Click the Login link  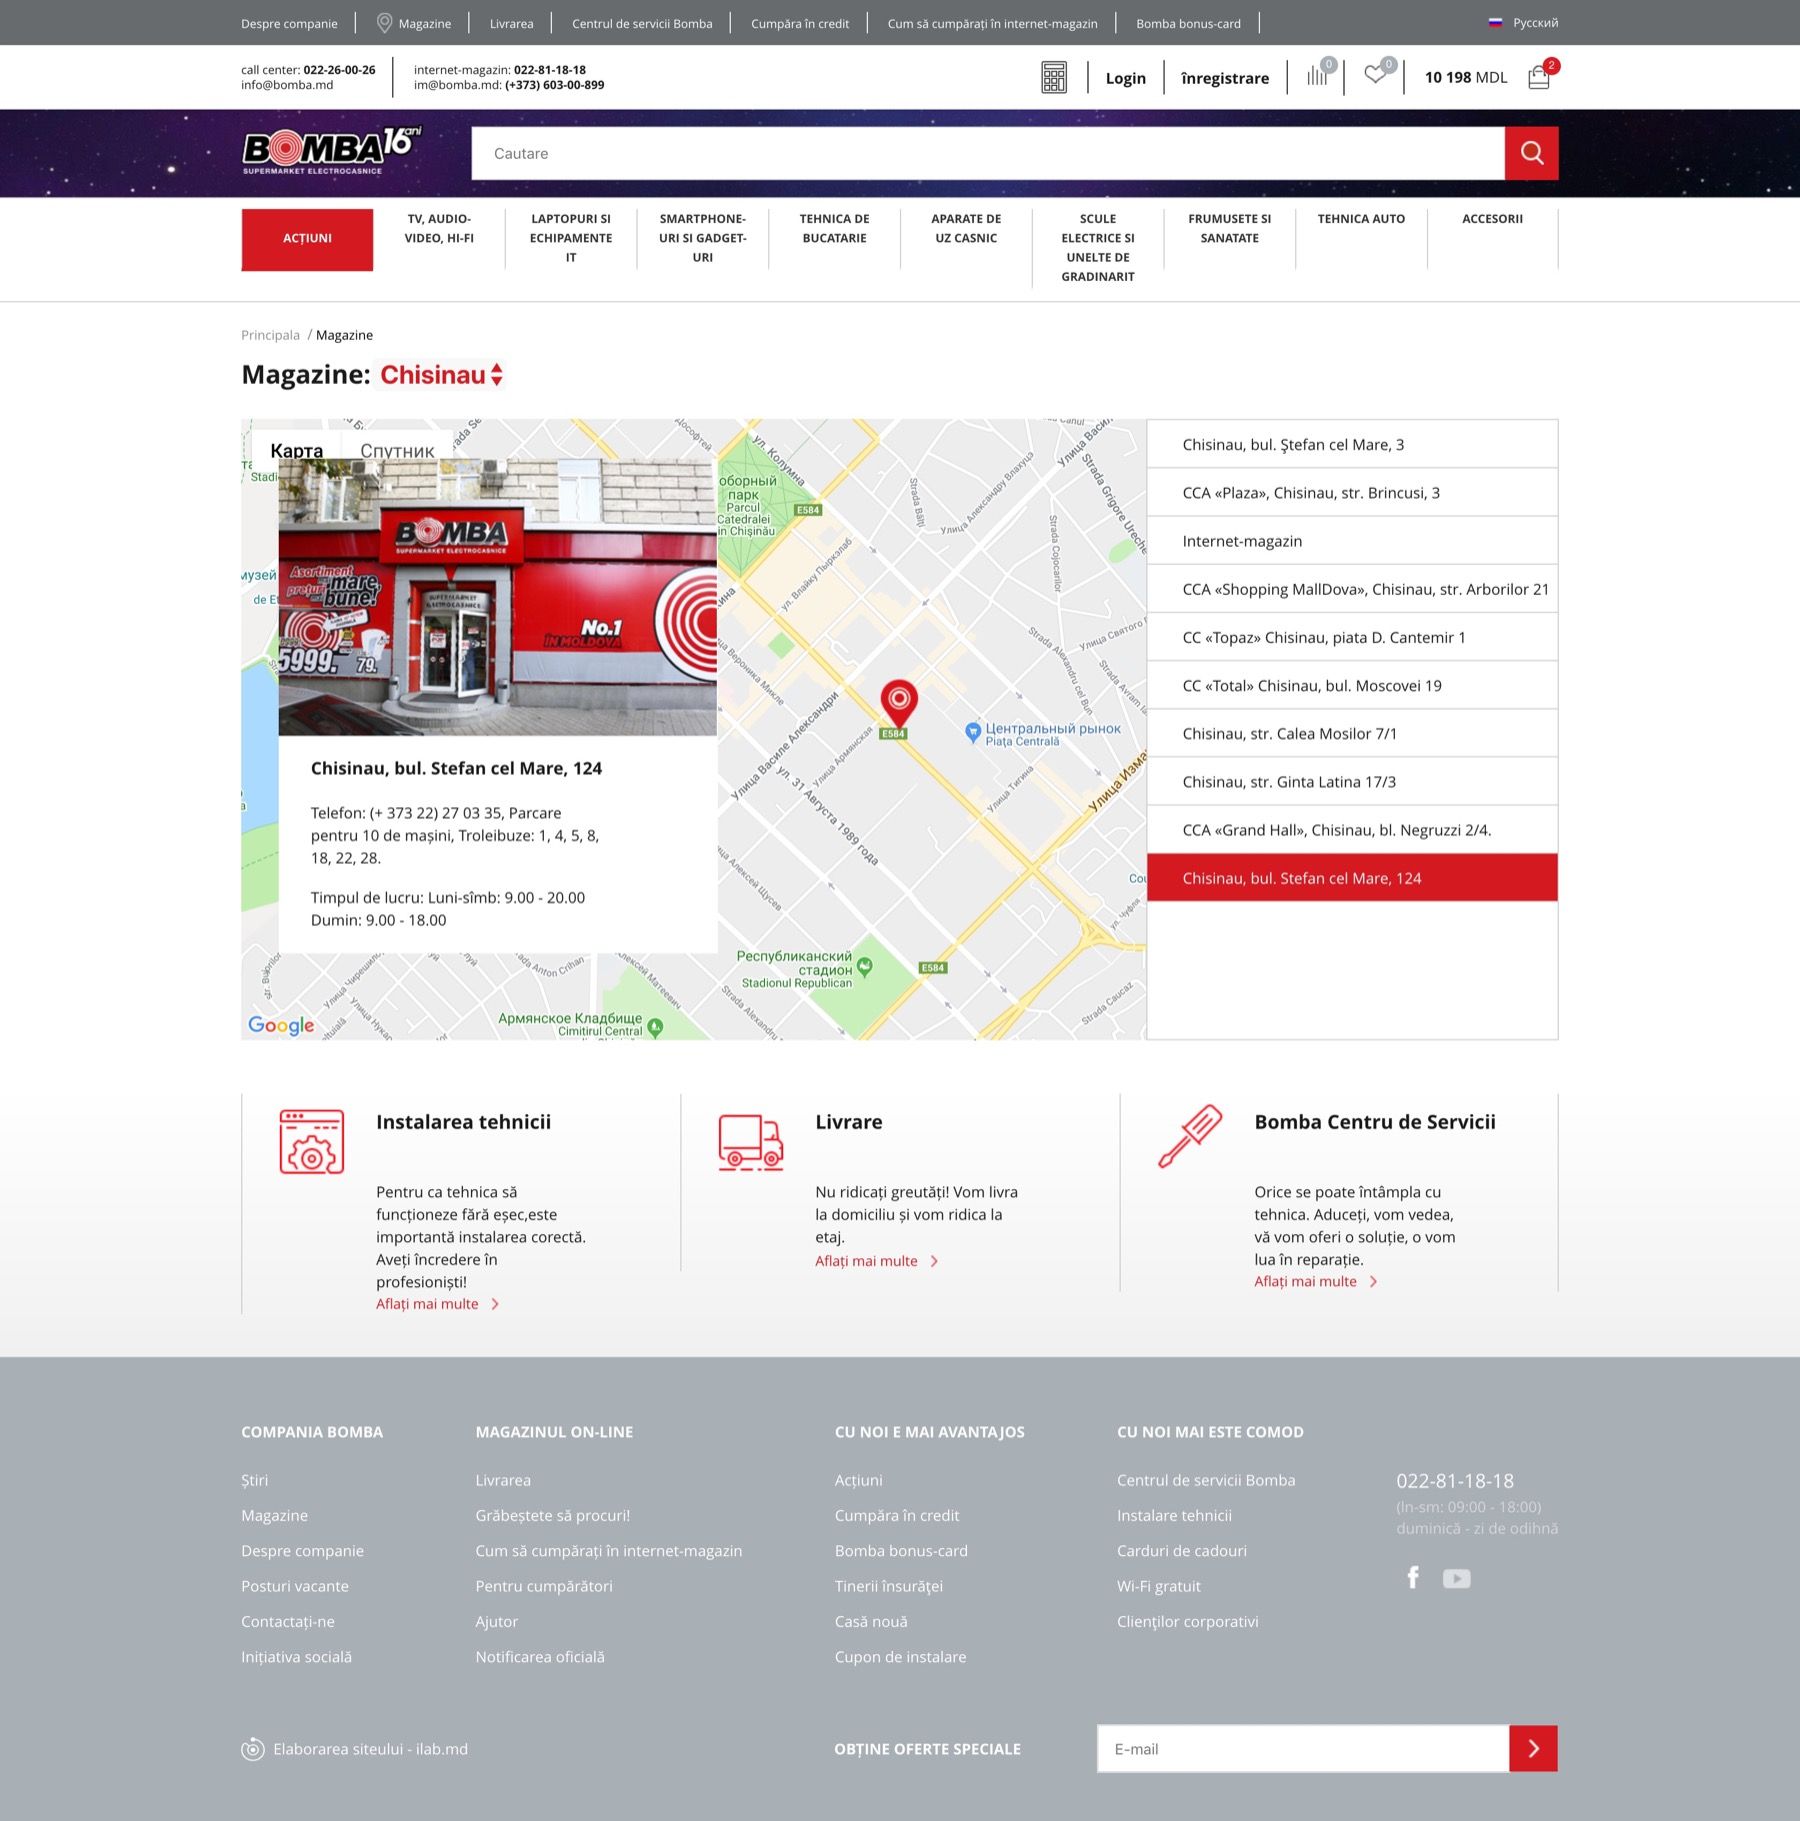pyautogui.click(x=1126, y=78)
